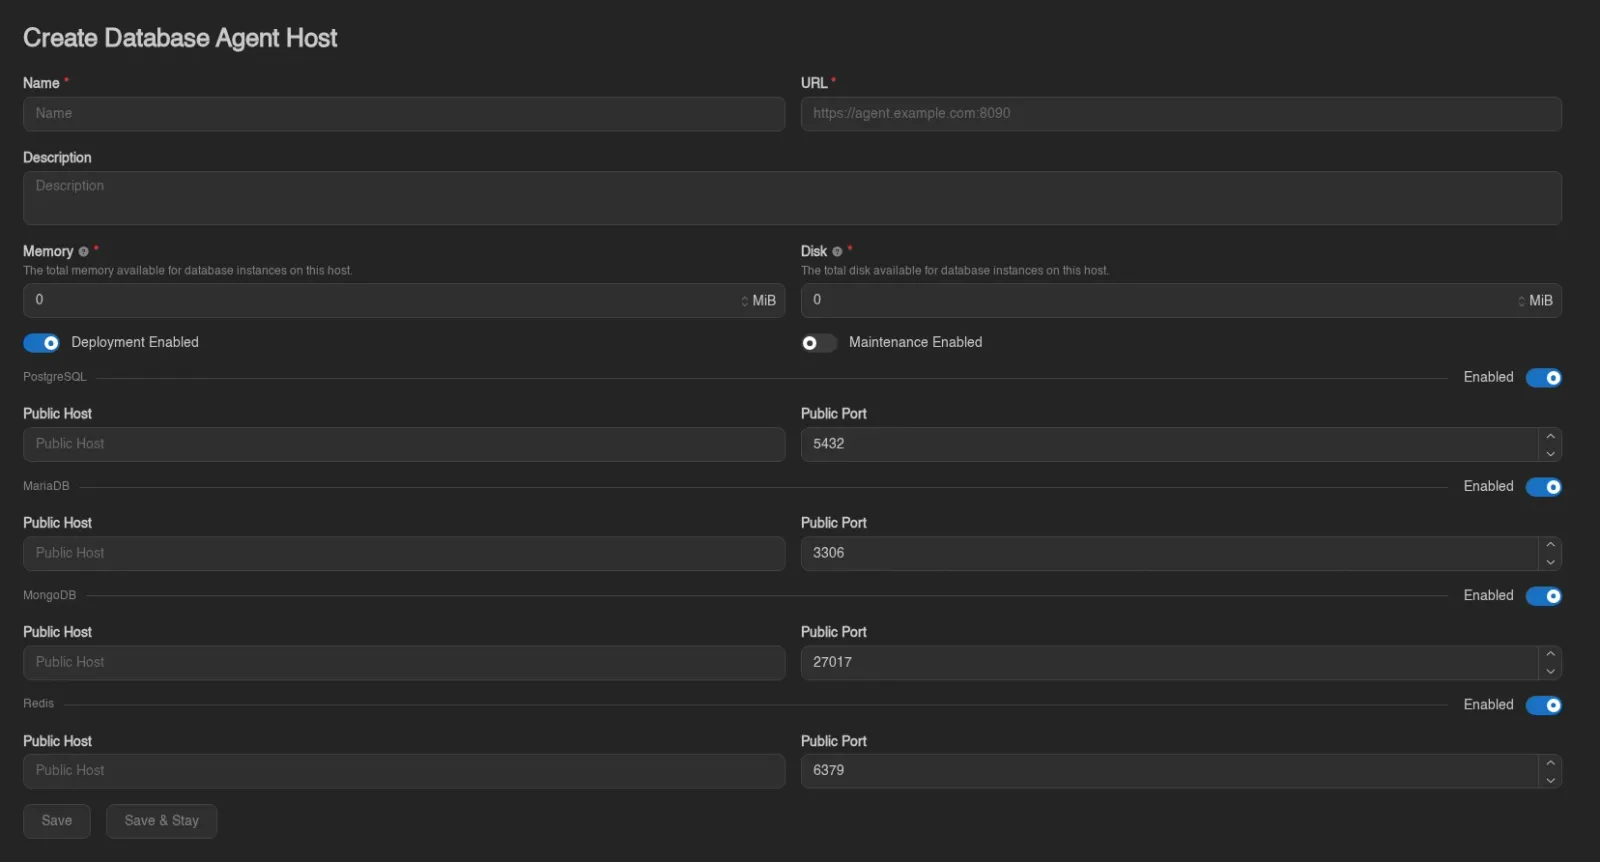Click the total disk available helper text
This screenshot has height=862, width=1600.
[x=955, y=271]
